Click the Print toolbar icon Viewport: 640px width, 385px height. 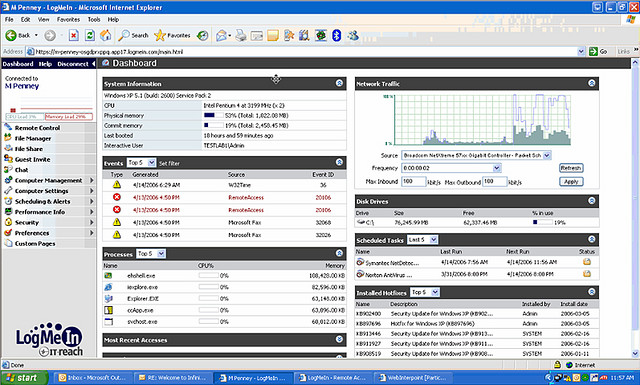(x=241, y=36)
